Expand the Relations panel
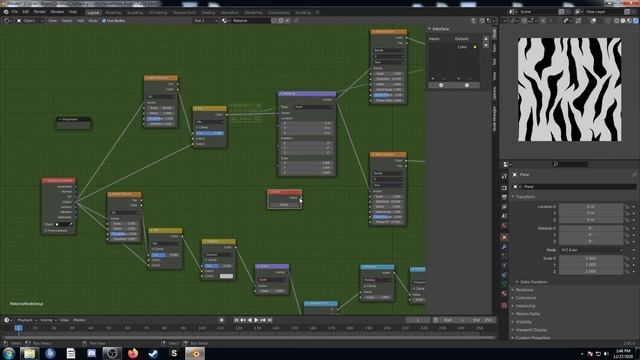Viewport: 640px width, 360px height. [x=523, y=290]
